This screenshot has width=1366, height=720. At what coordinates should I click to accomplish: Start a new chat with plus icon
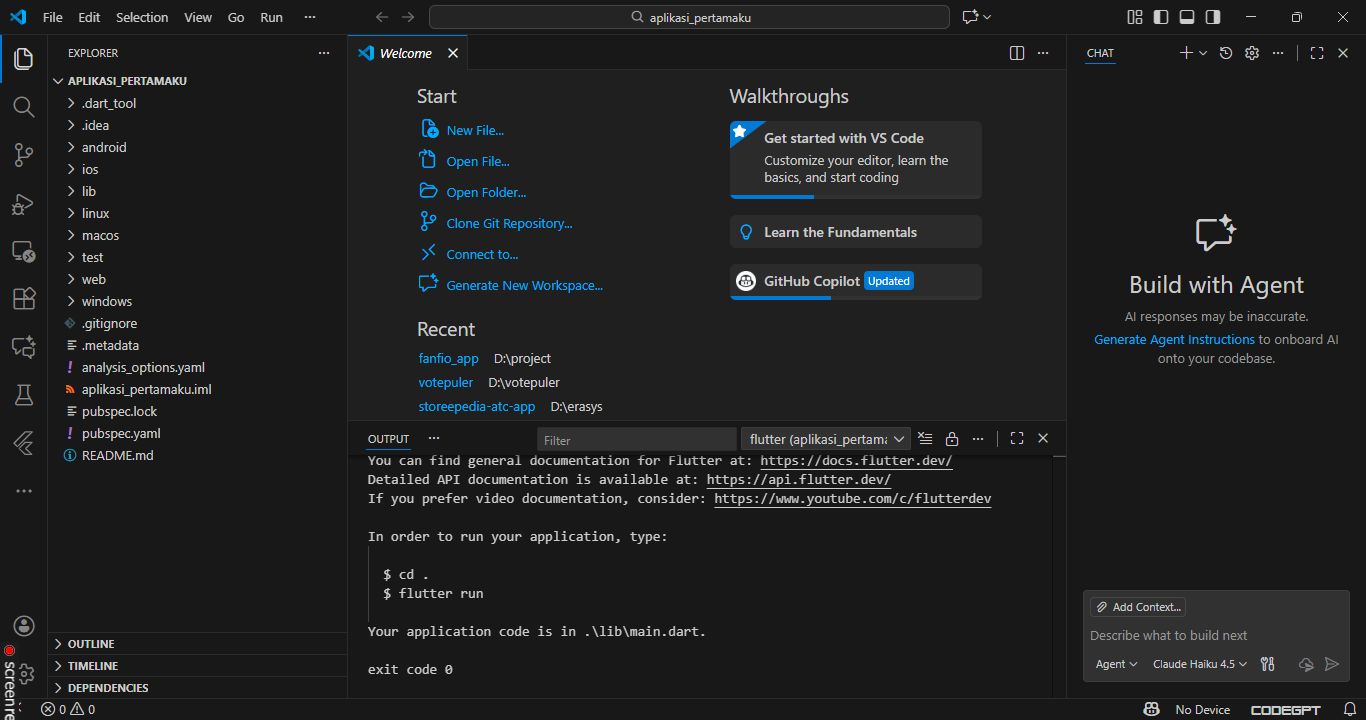1186,53
